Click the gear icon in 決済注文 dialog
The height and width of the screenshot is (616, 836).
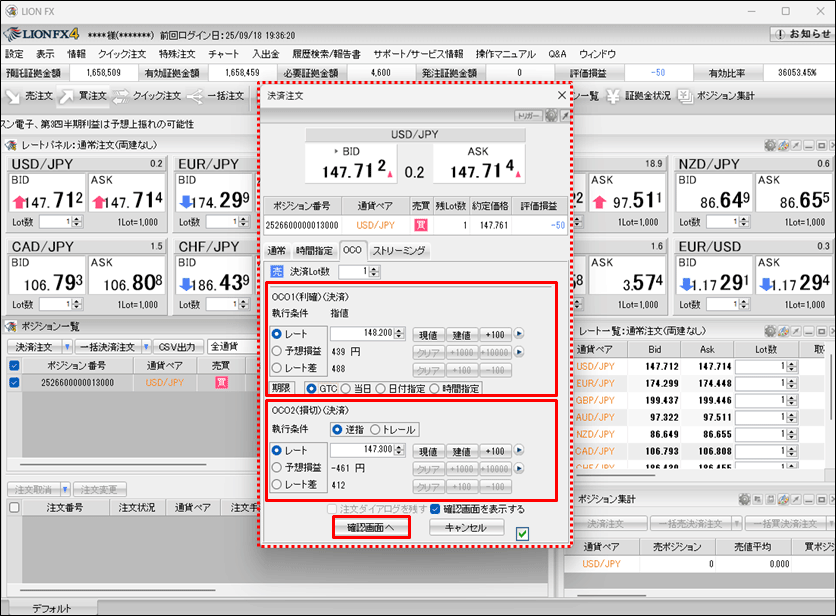pyautogui.click(x=551, y=116)
